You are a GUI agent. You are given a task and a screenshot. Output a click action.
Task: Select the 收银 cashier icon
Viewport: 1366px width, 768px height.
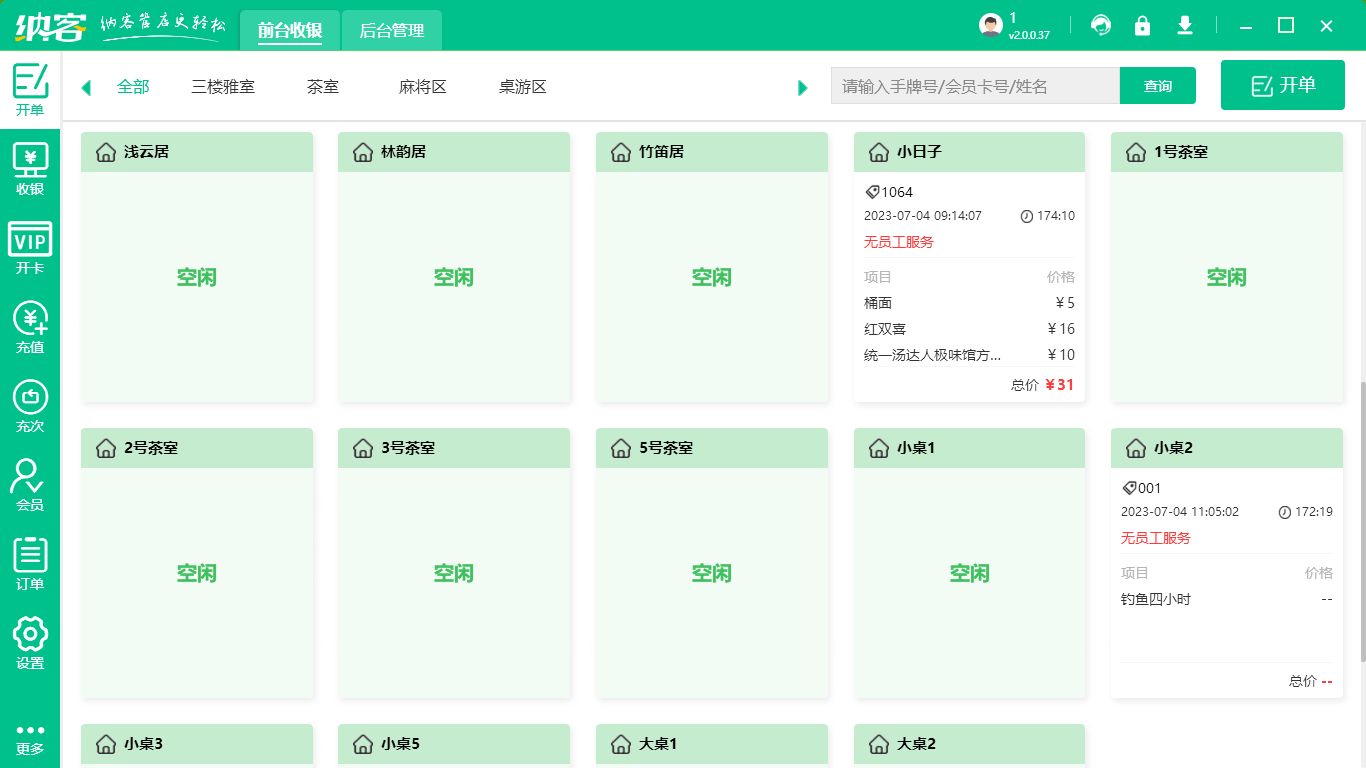pyautogui.click(x=29, y=165)
